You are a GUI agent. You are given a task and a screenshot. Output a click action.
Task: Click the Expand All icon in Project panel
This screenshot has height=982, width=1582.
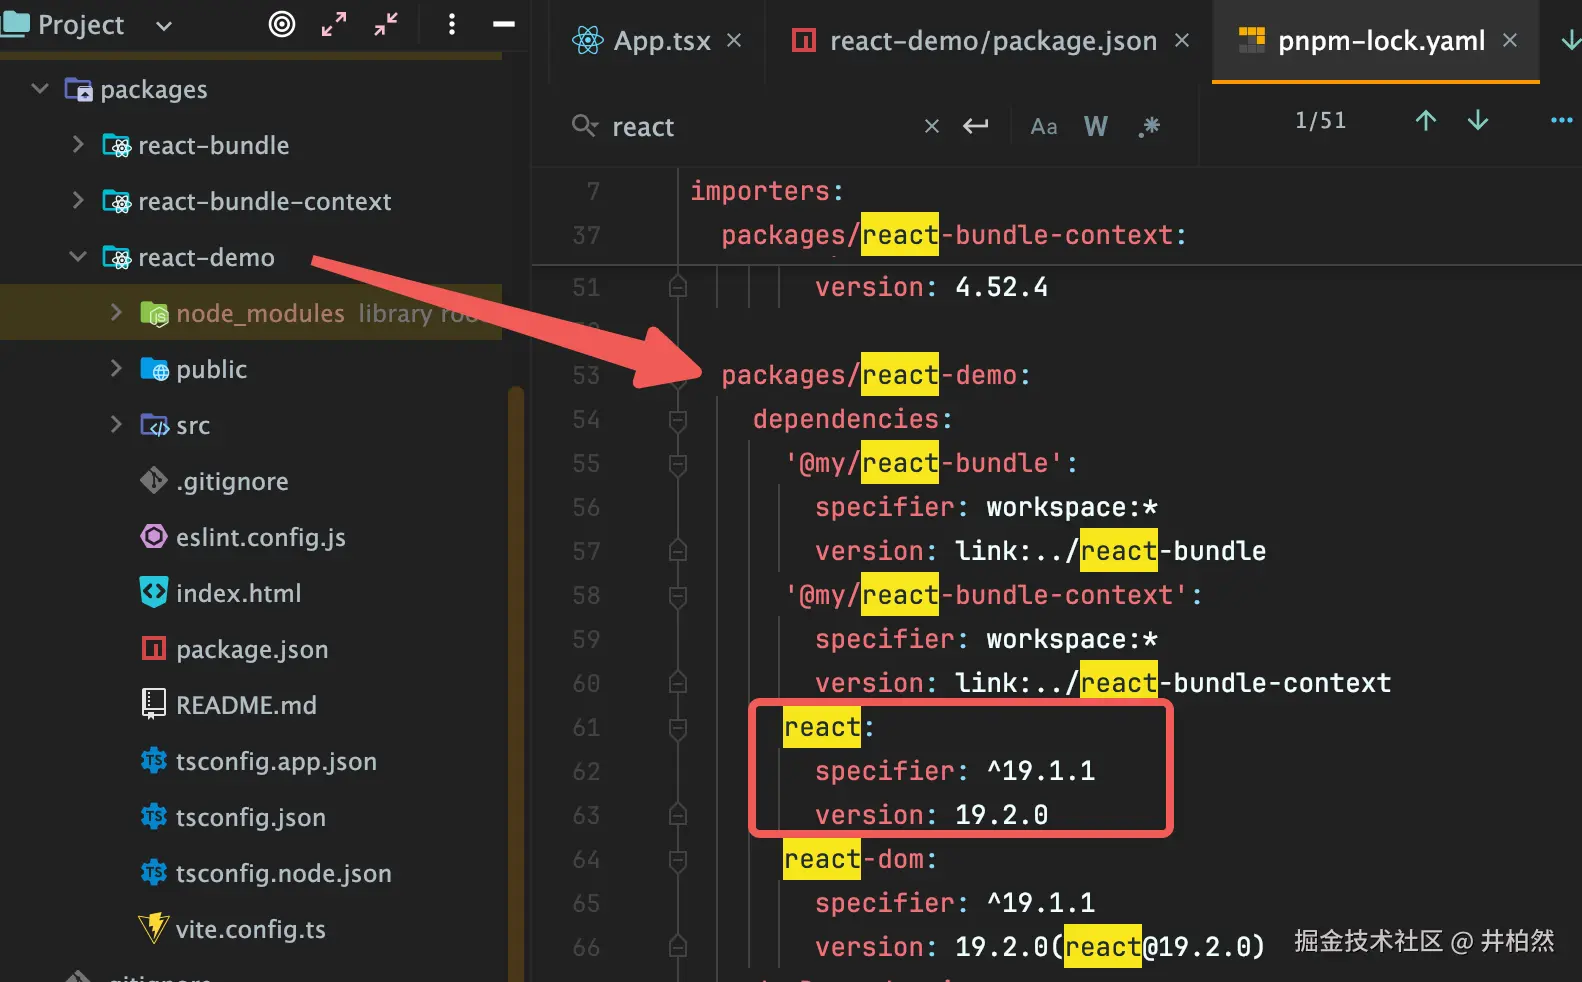(x=334, y=24)
